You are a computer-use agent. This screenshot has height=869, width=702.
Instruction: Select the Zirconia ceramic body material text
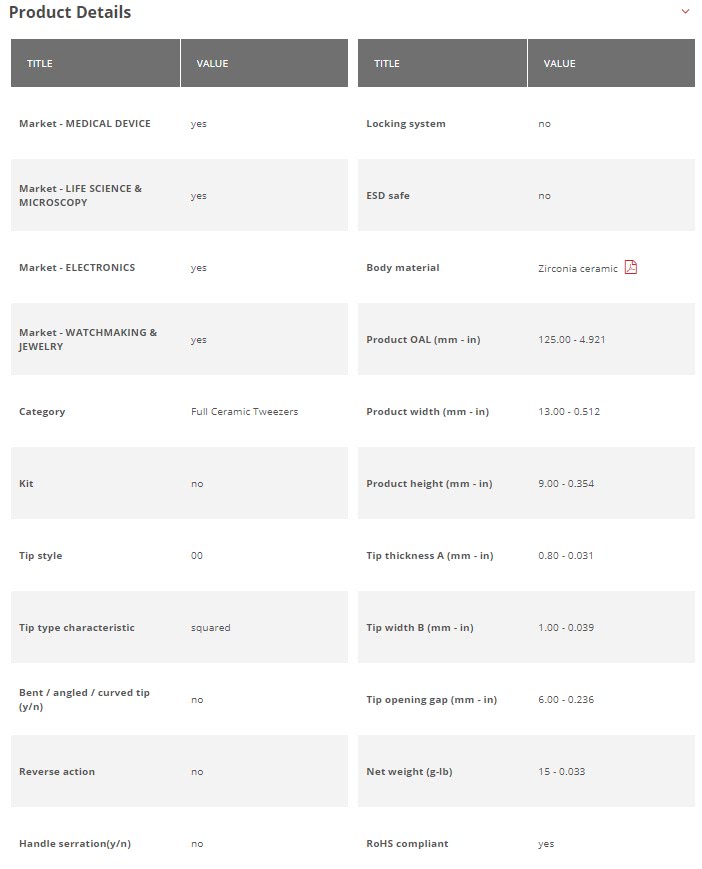point(577,268)
